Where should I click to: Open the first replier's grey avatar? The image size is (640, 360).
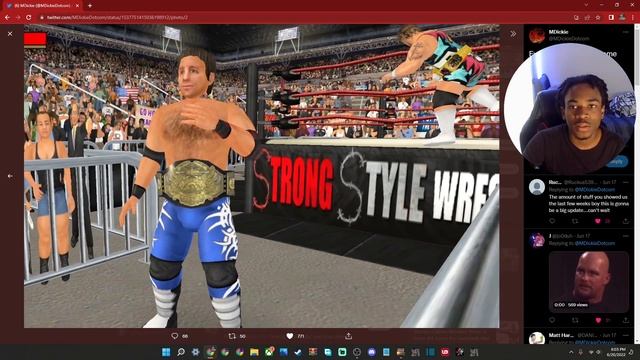(537, 187)
